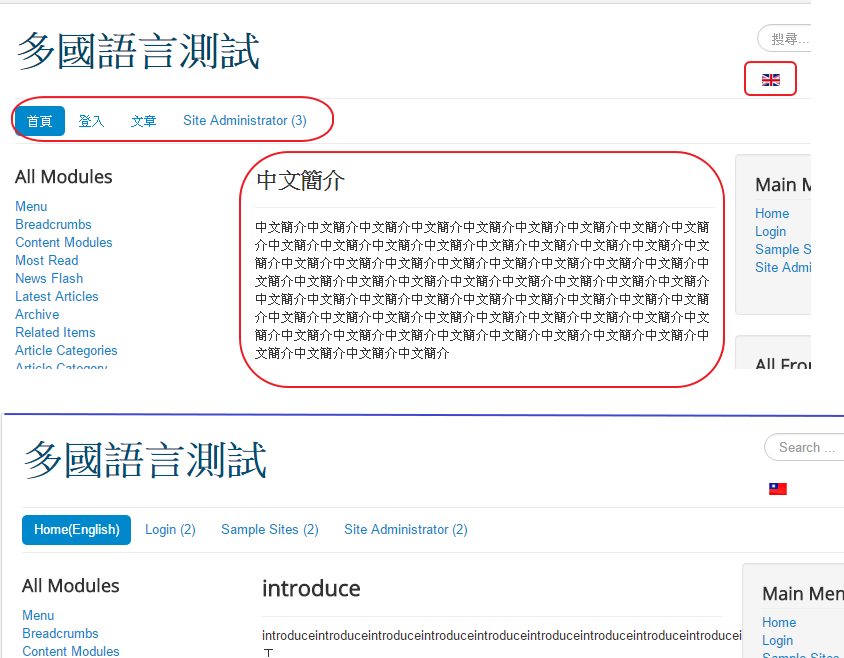Click Site Administrator (3) in top menu

[x=244, y=121]
